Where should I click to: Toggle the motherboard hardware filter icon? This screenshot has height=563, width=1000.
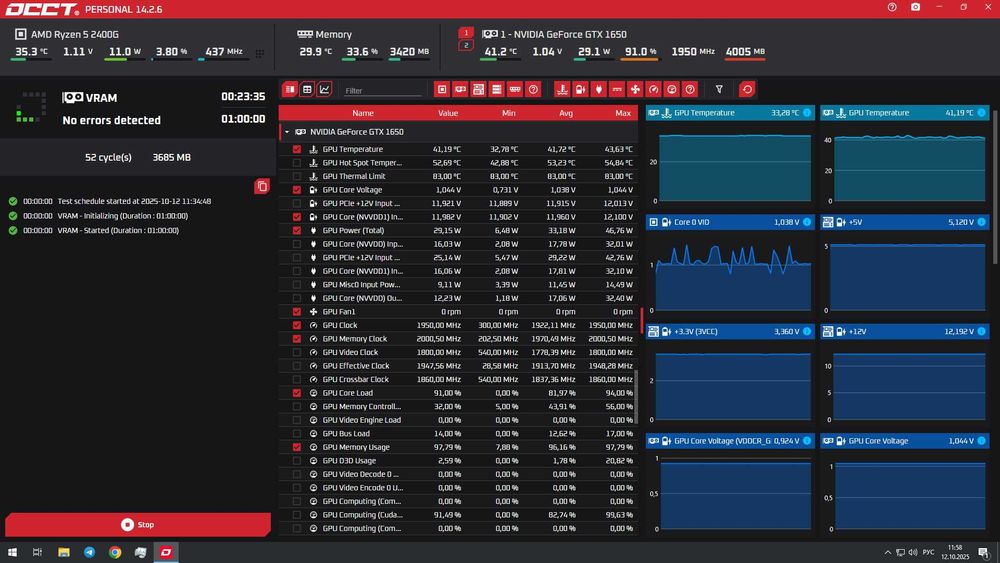478,89
